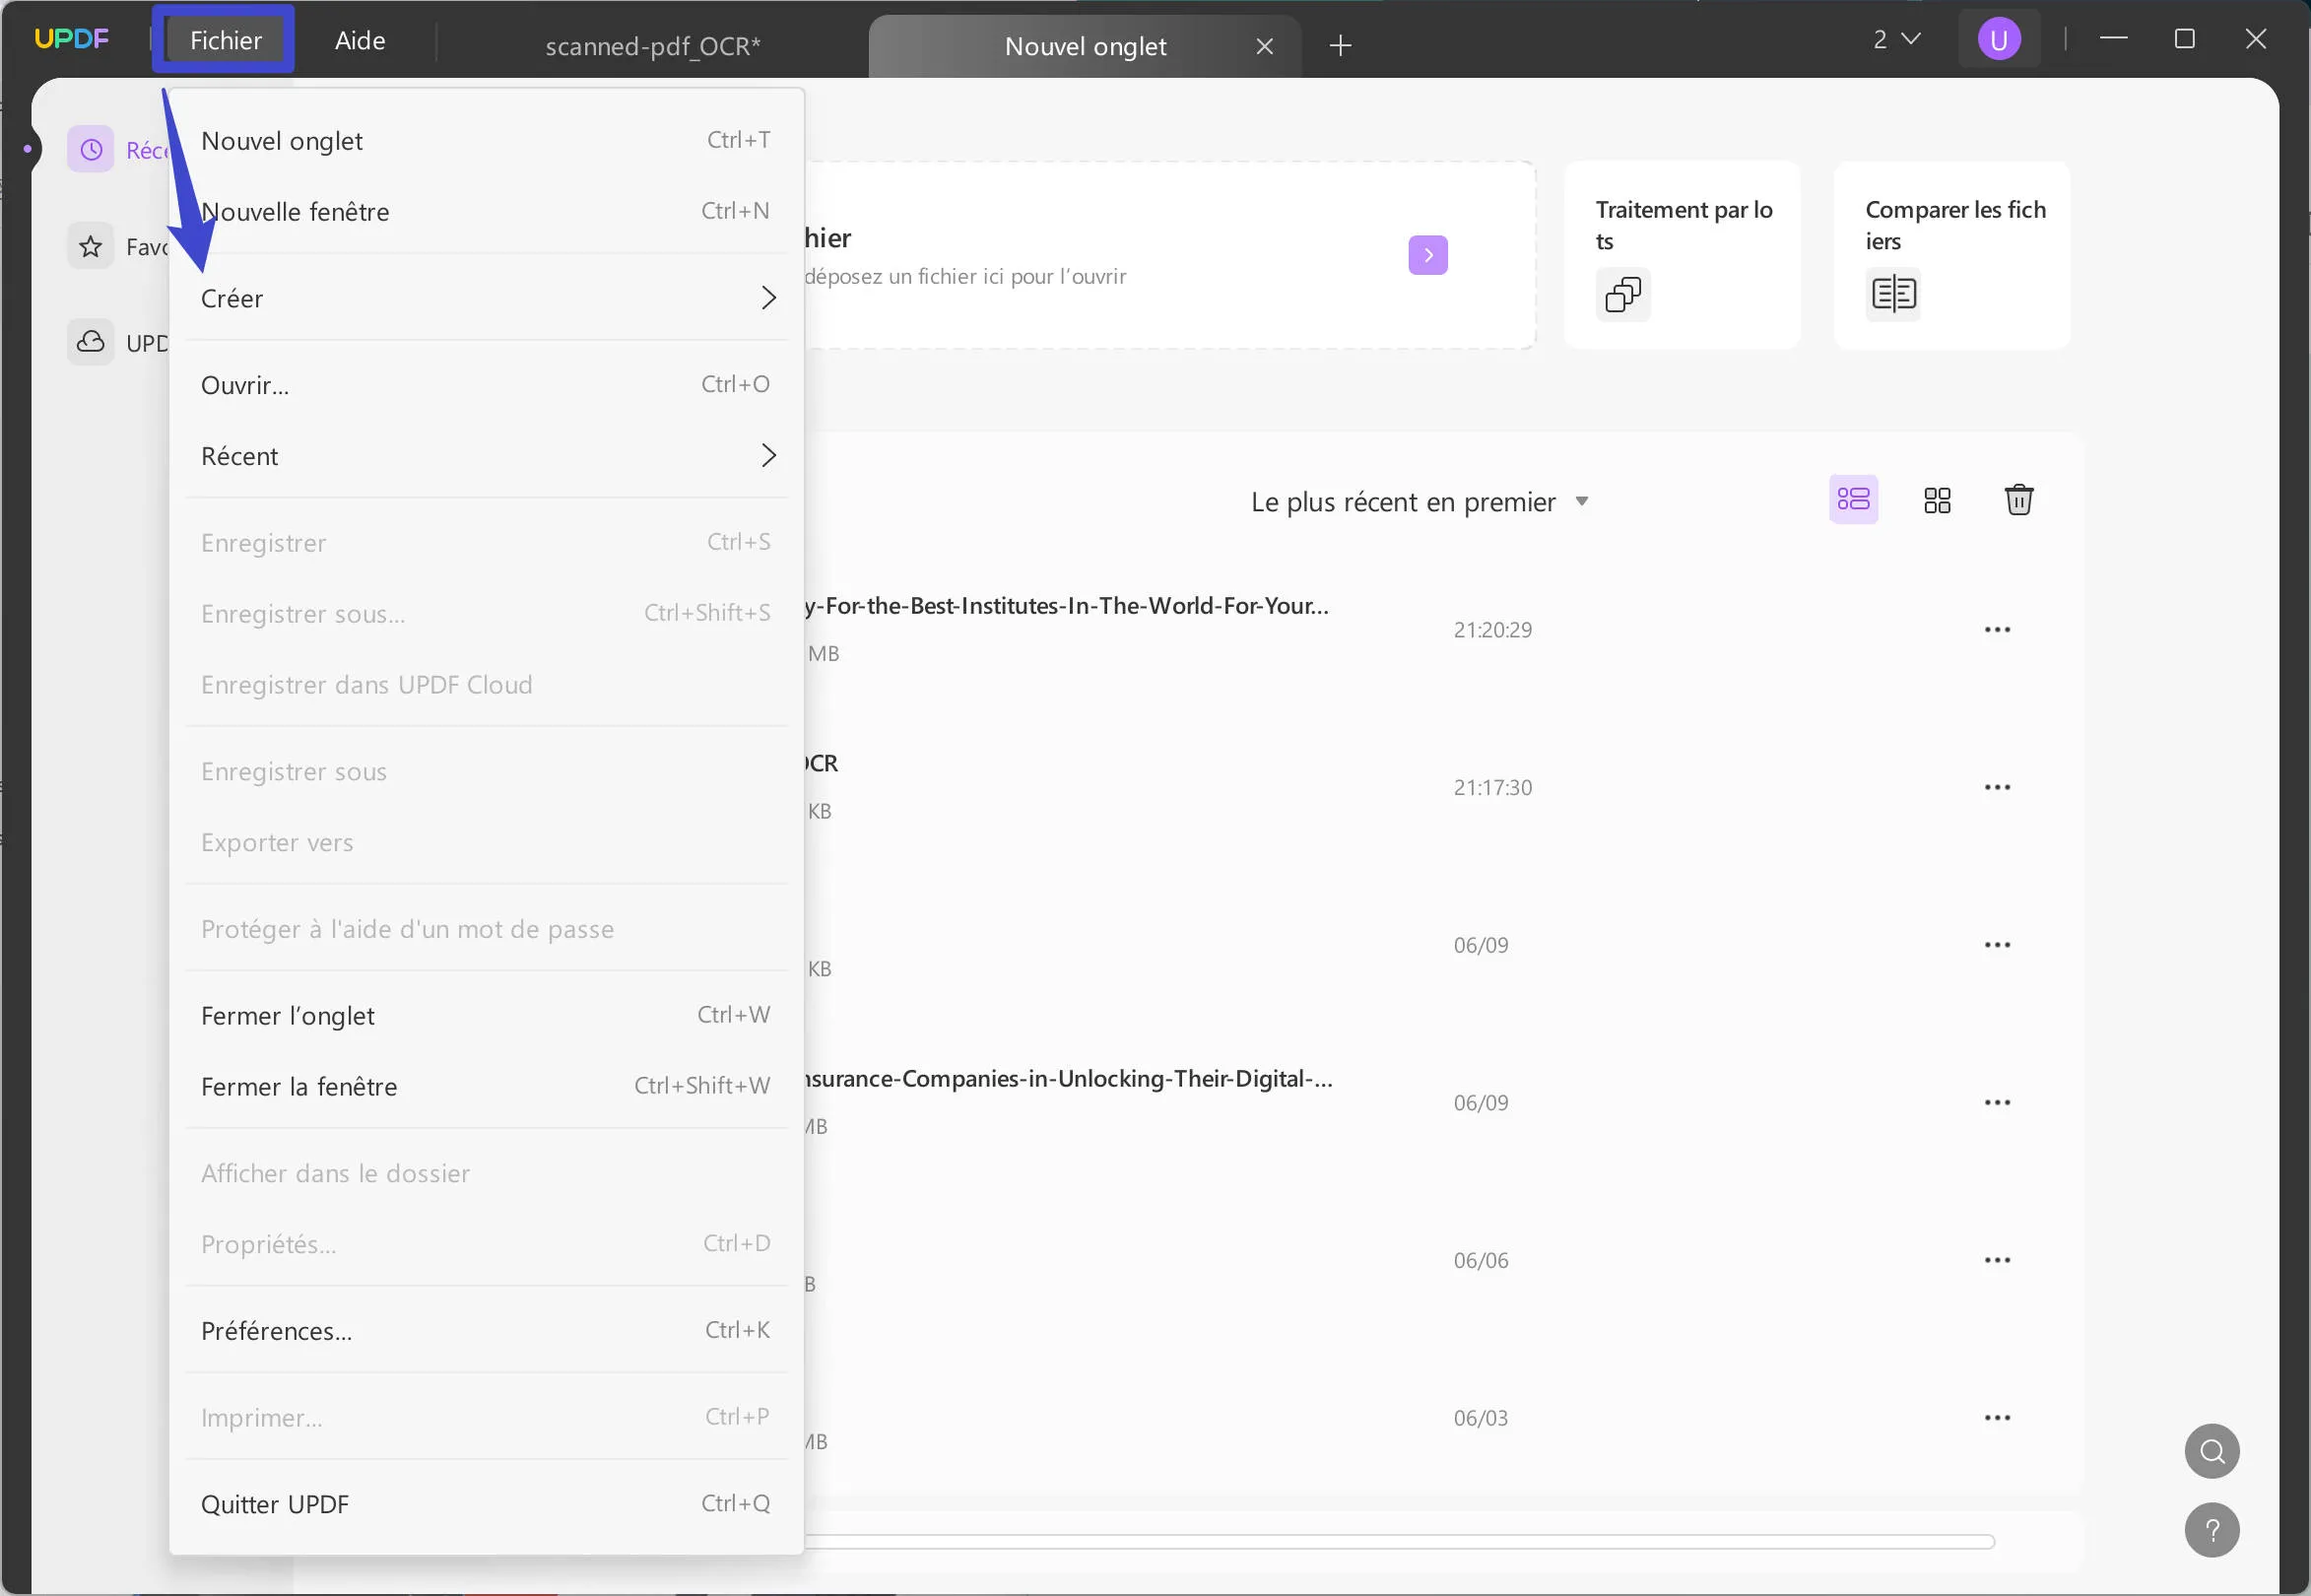Select Fermer la fenêtre in menu

[487, 1087]
